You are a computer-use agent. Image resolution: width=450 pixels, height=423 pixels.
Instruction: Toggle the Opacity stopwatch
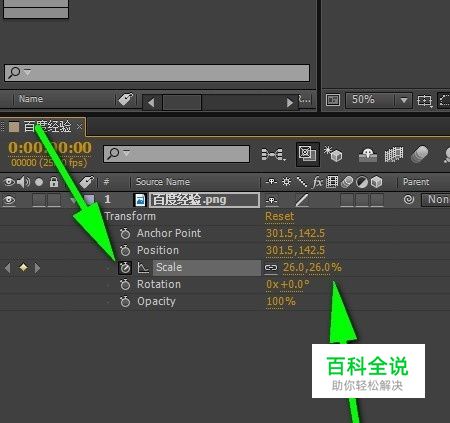pos(125,302)
